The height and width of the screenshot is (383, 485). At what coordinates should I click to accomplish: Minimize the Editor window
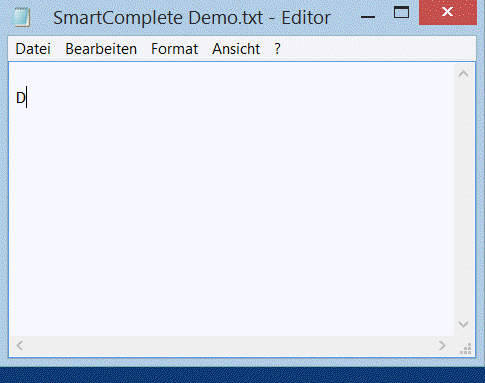click(x=368, y=17)
